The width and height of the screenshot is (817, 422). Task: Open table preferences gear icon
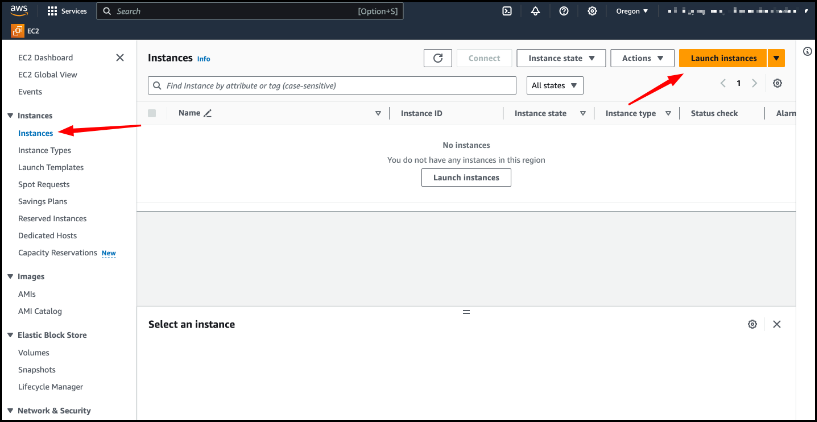pyautogui.click(x=777, y=83)
